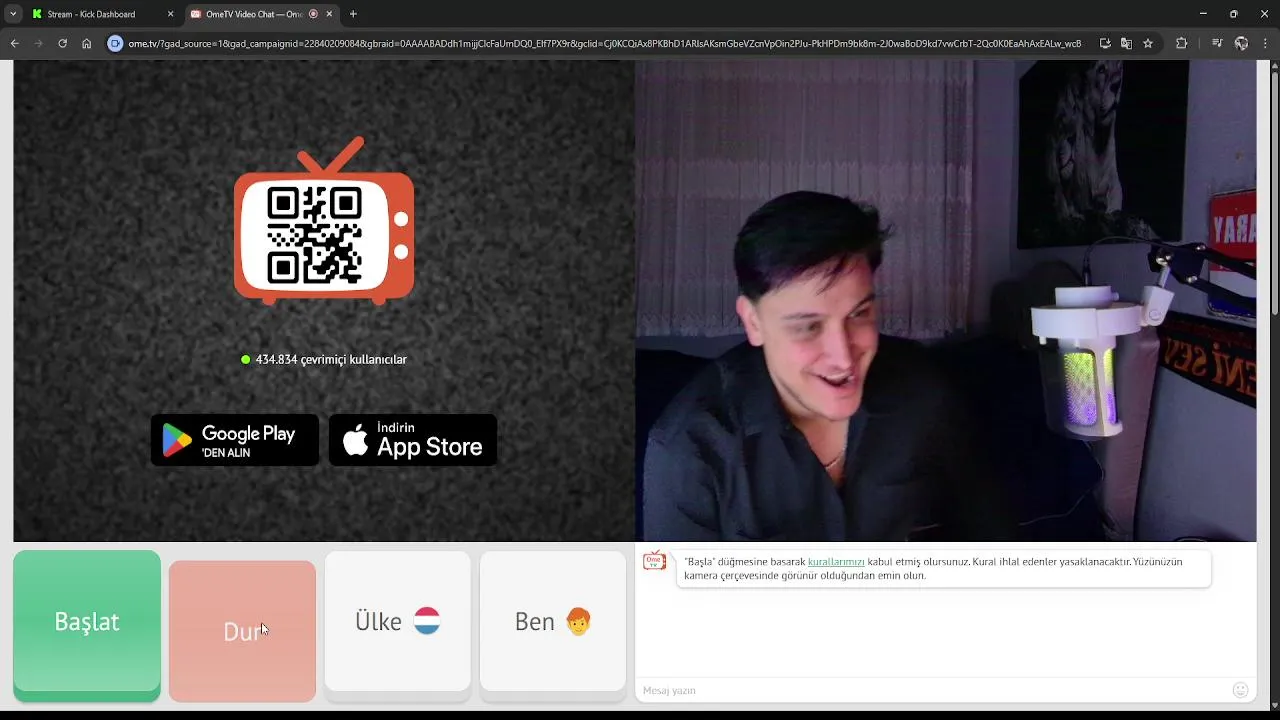
Task: Restore down the browser window
Action: pos(1233,14)
